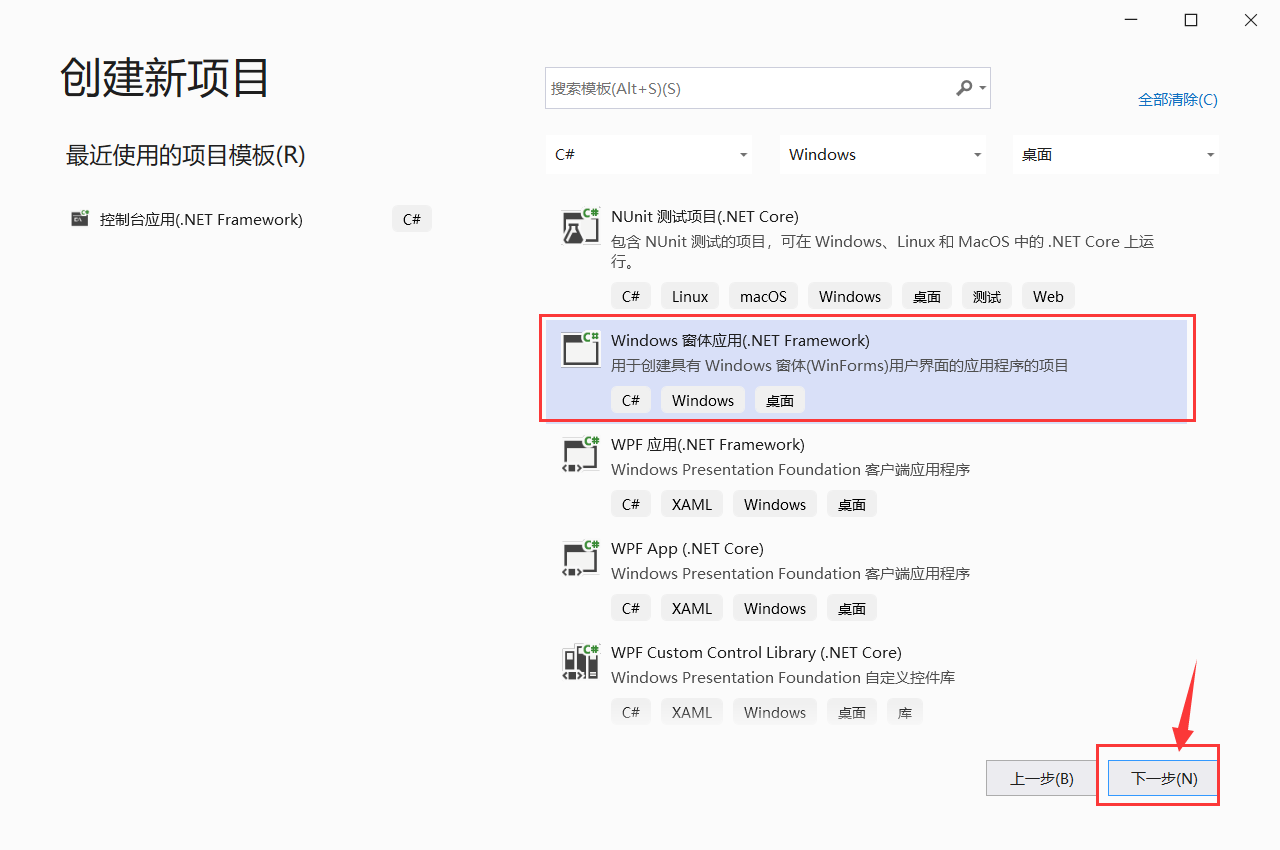The image size is (1280, 850).
Task: Click the WPF 应用(.NET Framework) template icon
Action: point(580,455)
